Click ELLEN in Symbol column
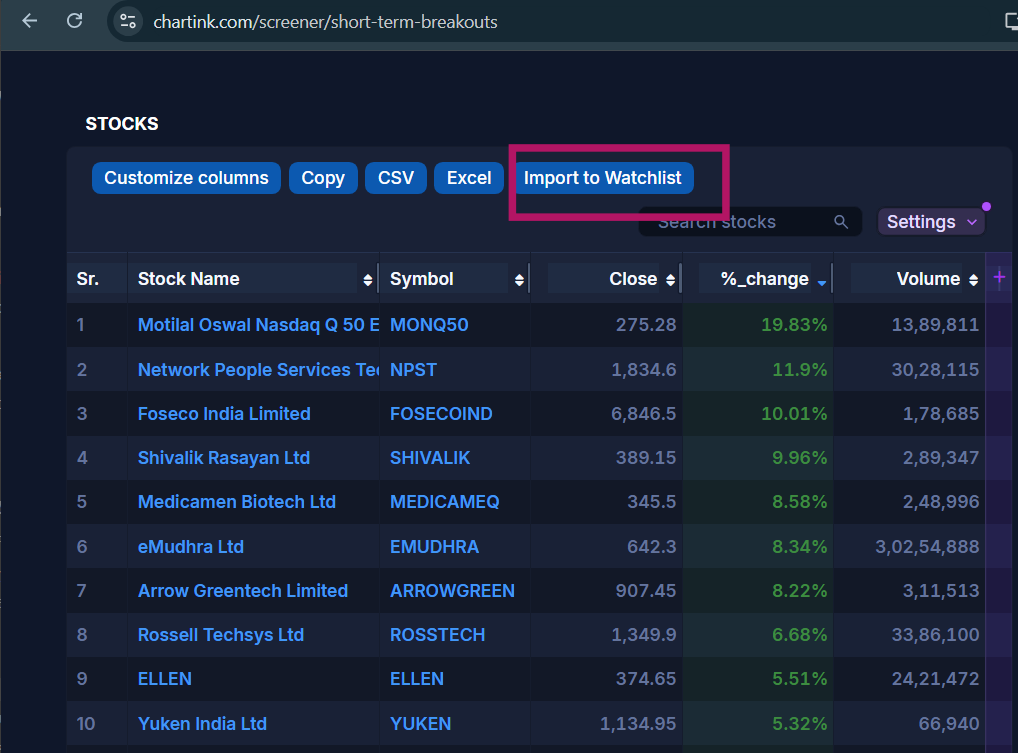Viewport: 1018px width, 753px height. coord(417,679)
